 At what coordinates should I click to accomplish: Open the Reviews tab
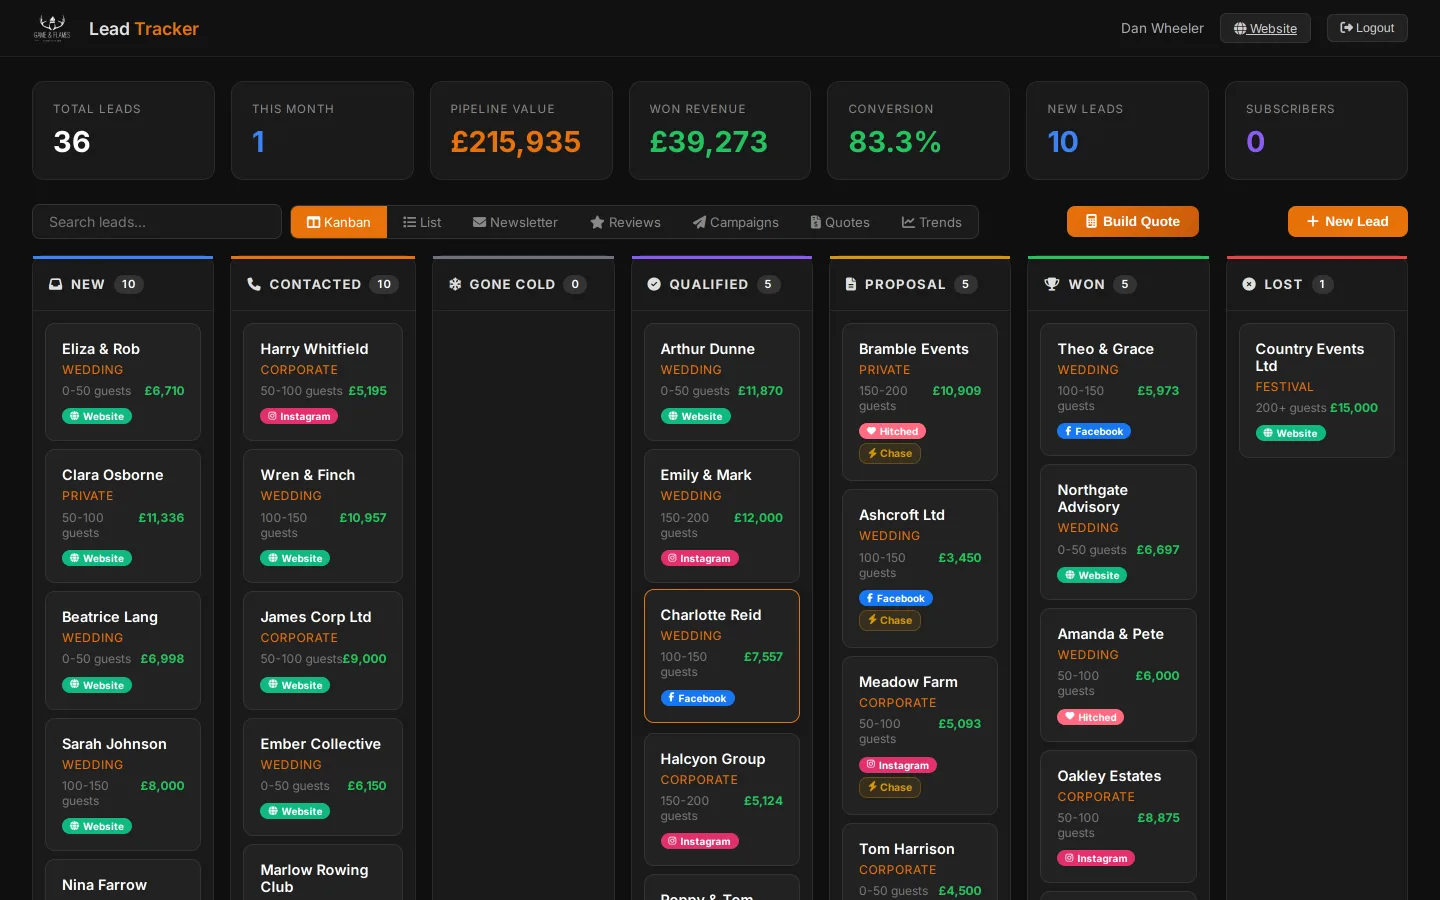coord(625,222)
